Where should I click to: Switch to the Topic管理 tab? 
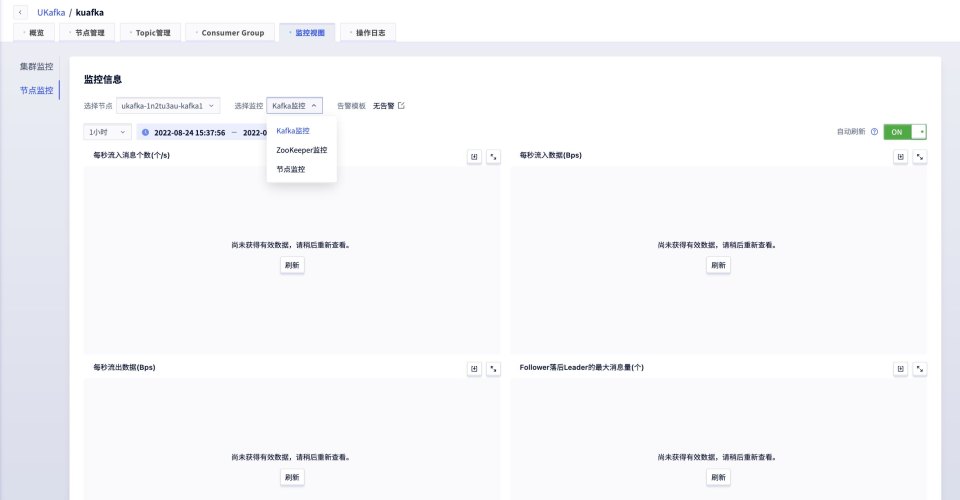point(149,33)
